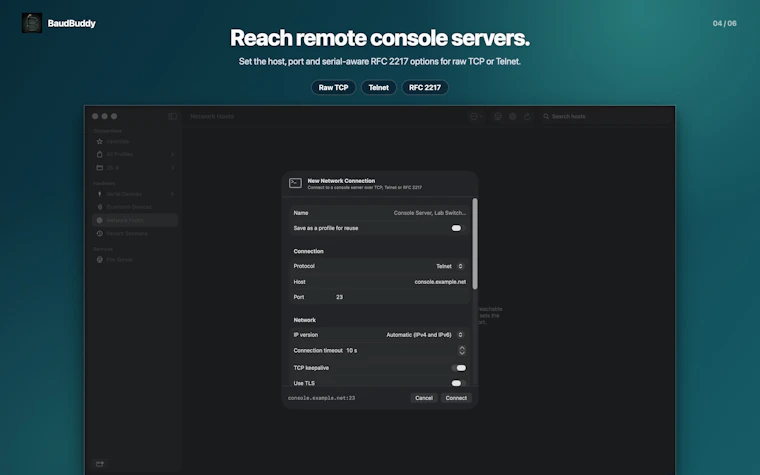Click the server stack toolbar icon
The image size is (760, 475).
click(498, 116)
